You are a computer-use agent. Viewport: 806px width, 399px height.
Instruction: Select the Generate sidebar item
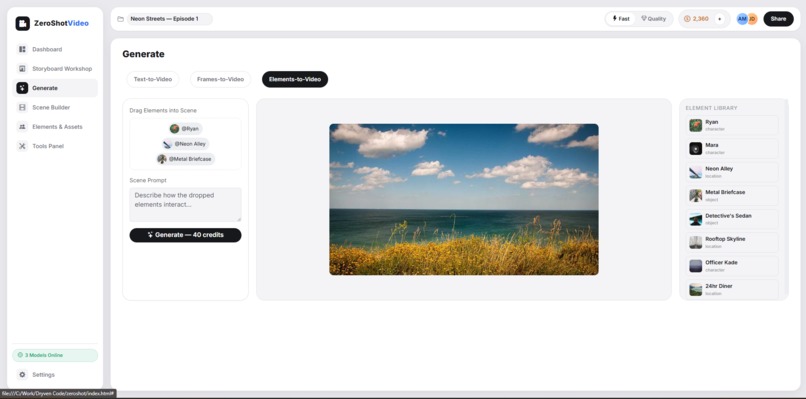pos(55,88)
